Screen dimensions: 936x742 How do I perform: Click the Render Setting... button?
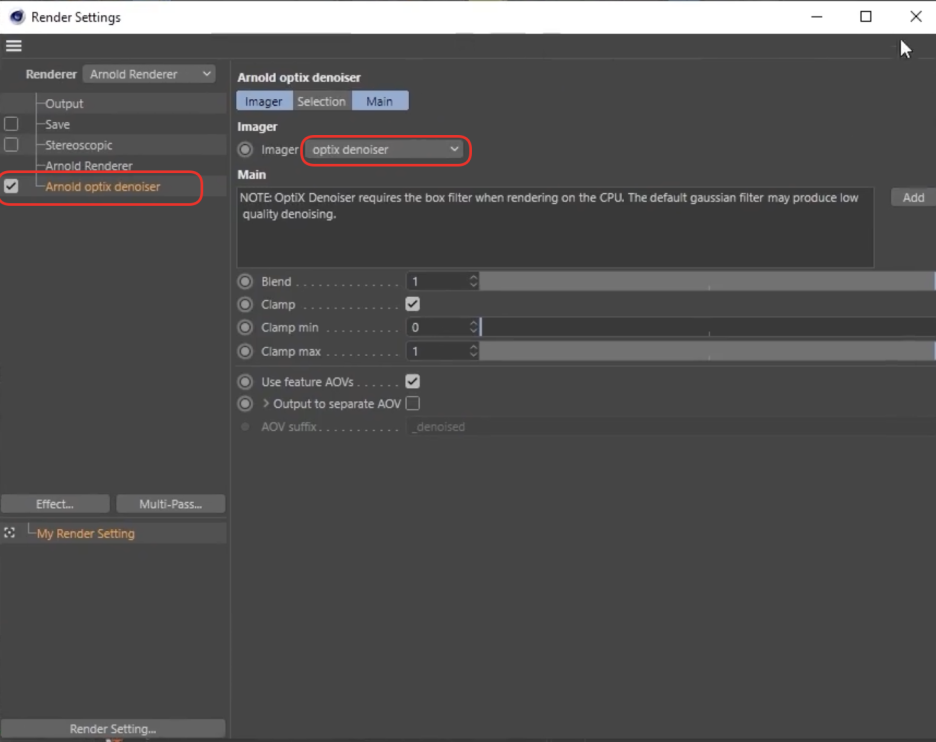click(113, 728)
